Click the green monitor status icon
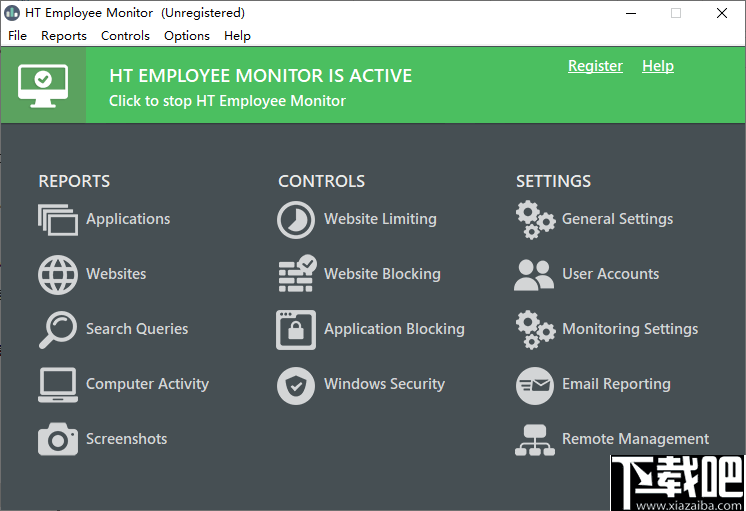 [43, 86]
